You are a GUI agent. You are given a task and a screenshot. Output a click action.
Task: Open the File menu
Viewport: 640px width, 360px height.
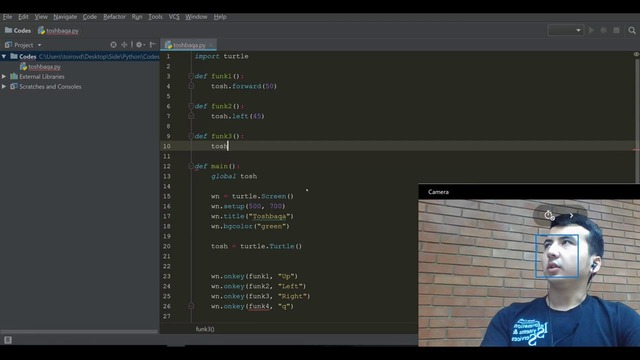tap(7, 17)
